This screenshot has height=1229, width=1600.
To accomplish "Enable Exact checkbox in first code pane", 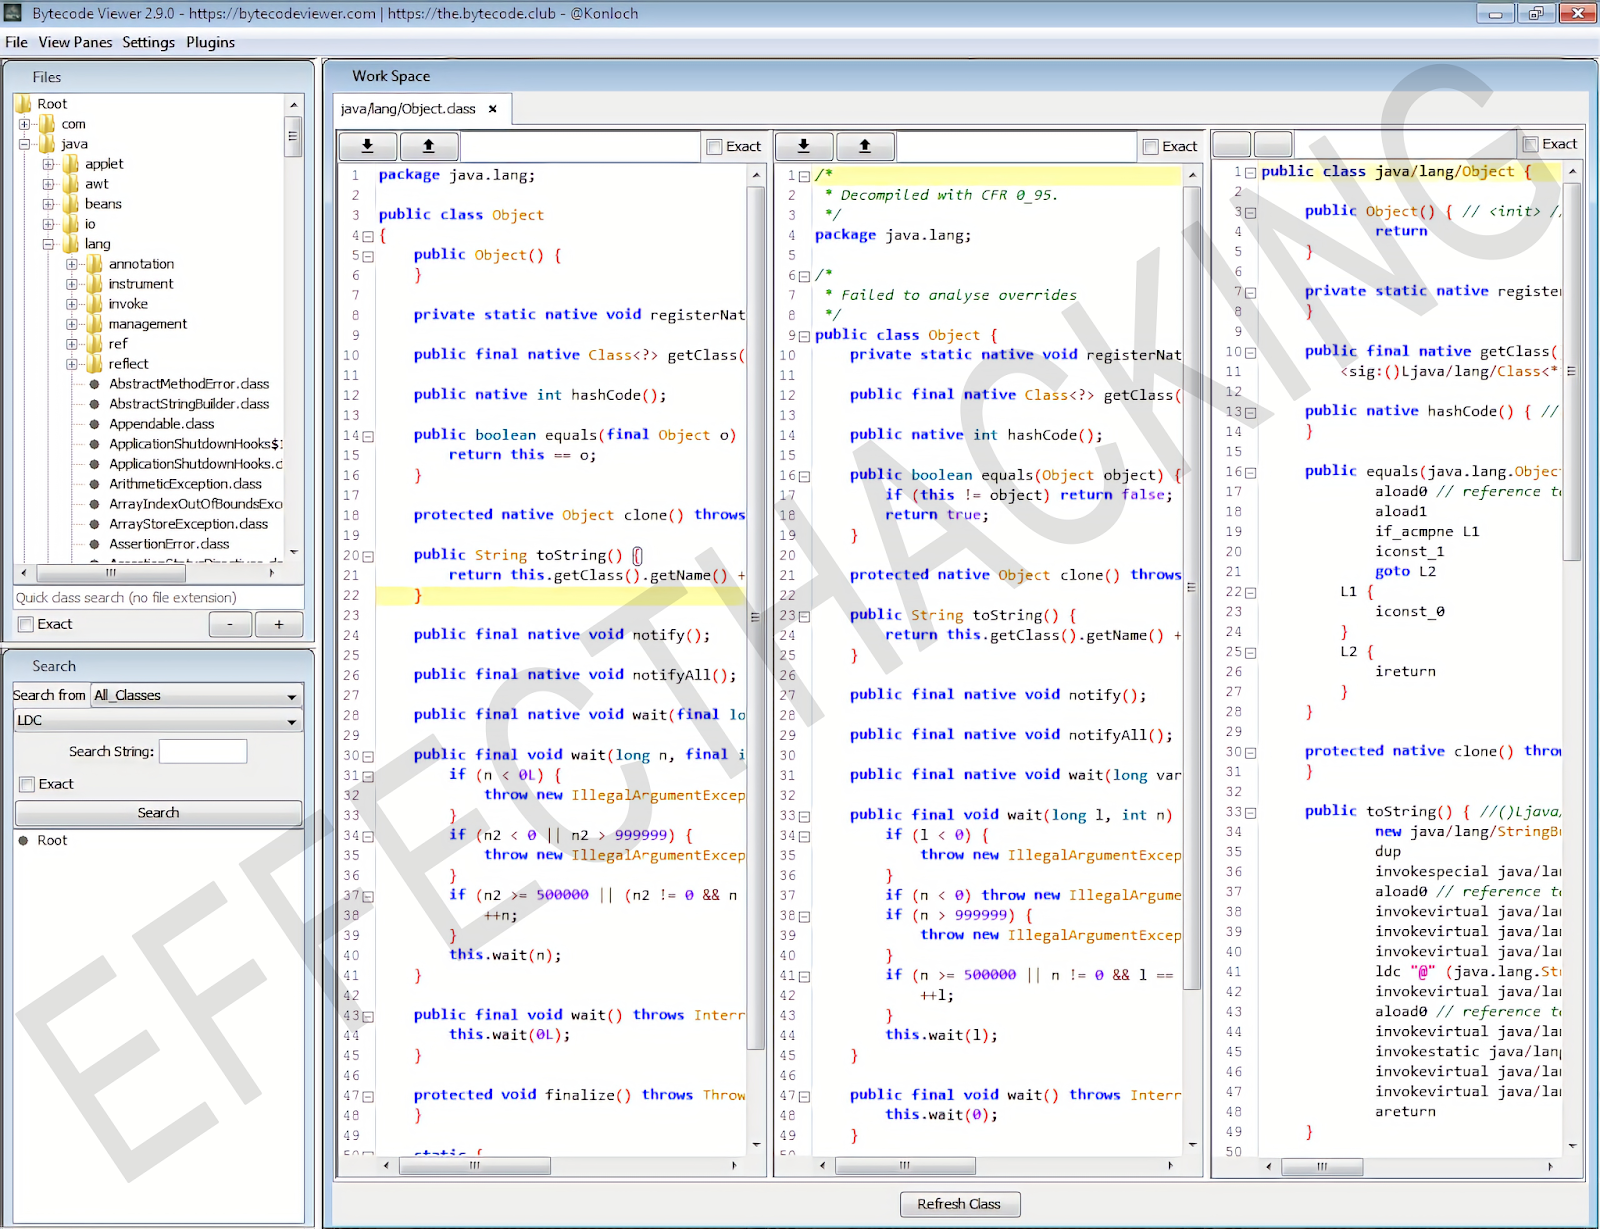I will tap(714, 147).
